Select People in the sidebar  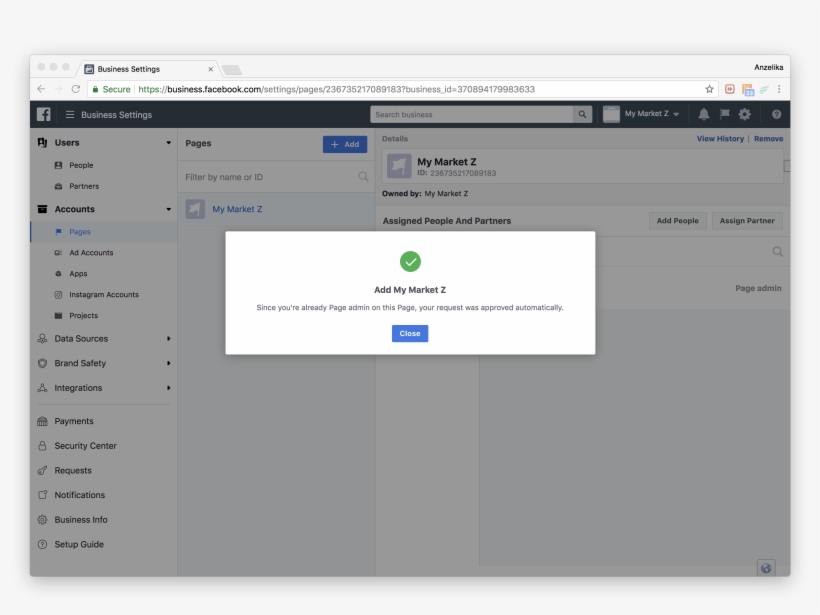coord(81,165)
